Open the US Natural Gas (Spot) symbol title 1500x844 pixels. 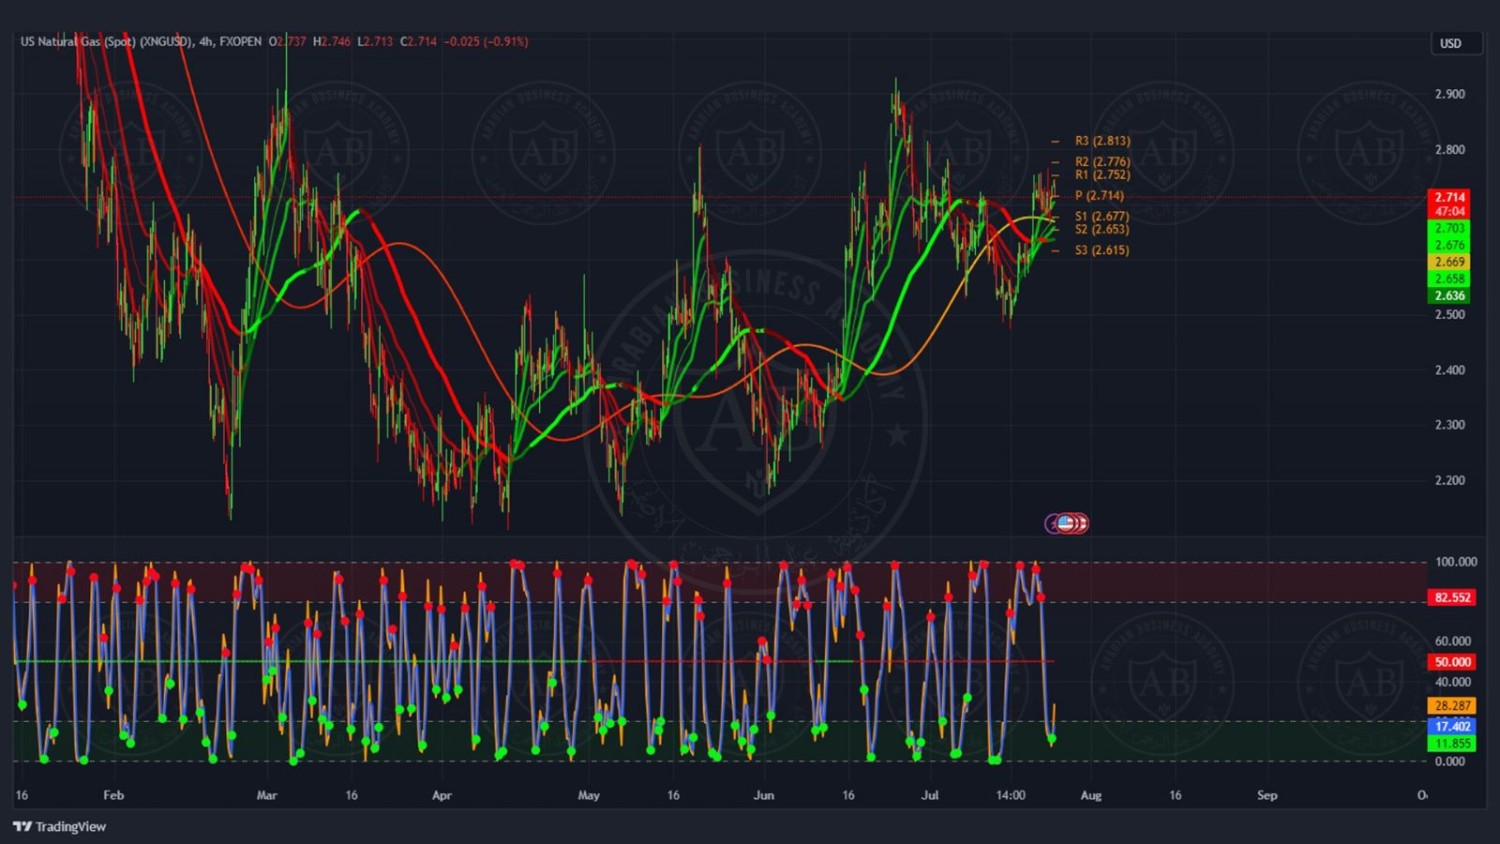click(106, 42)
